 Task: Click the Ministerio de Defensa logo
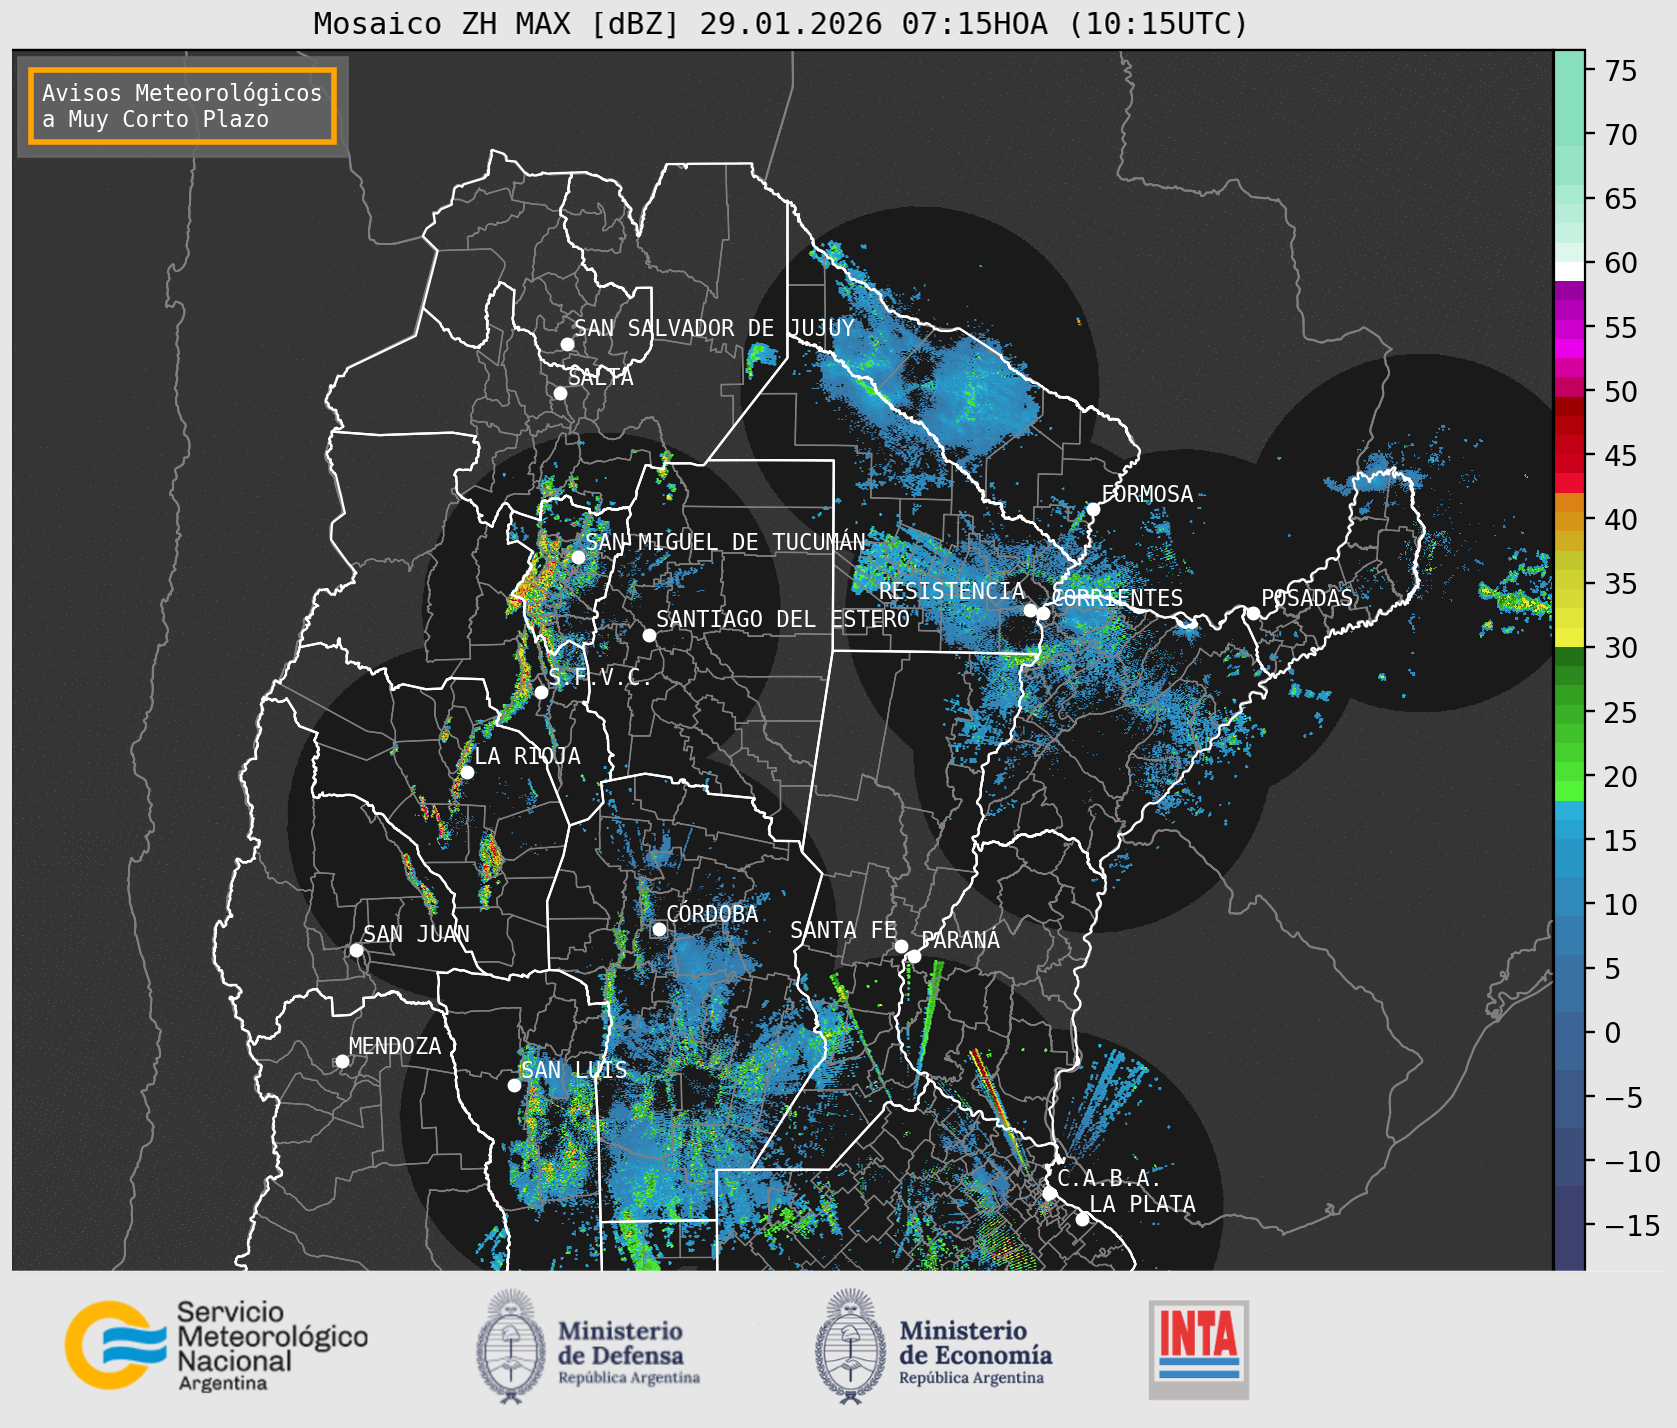click(x=588, y=1346)
